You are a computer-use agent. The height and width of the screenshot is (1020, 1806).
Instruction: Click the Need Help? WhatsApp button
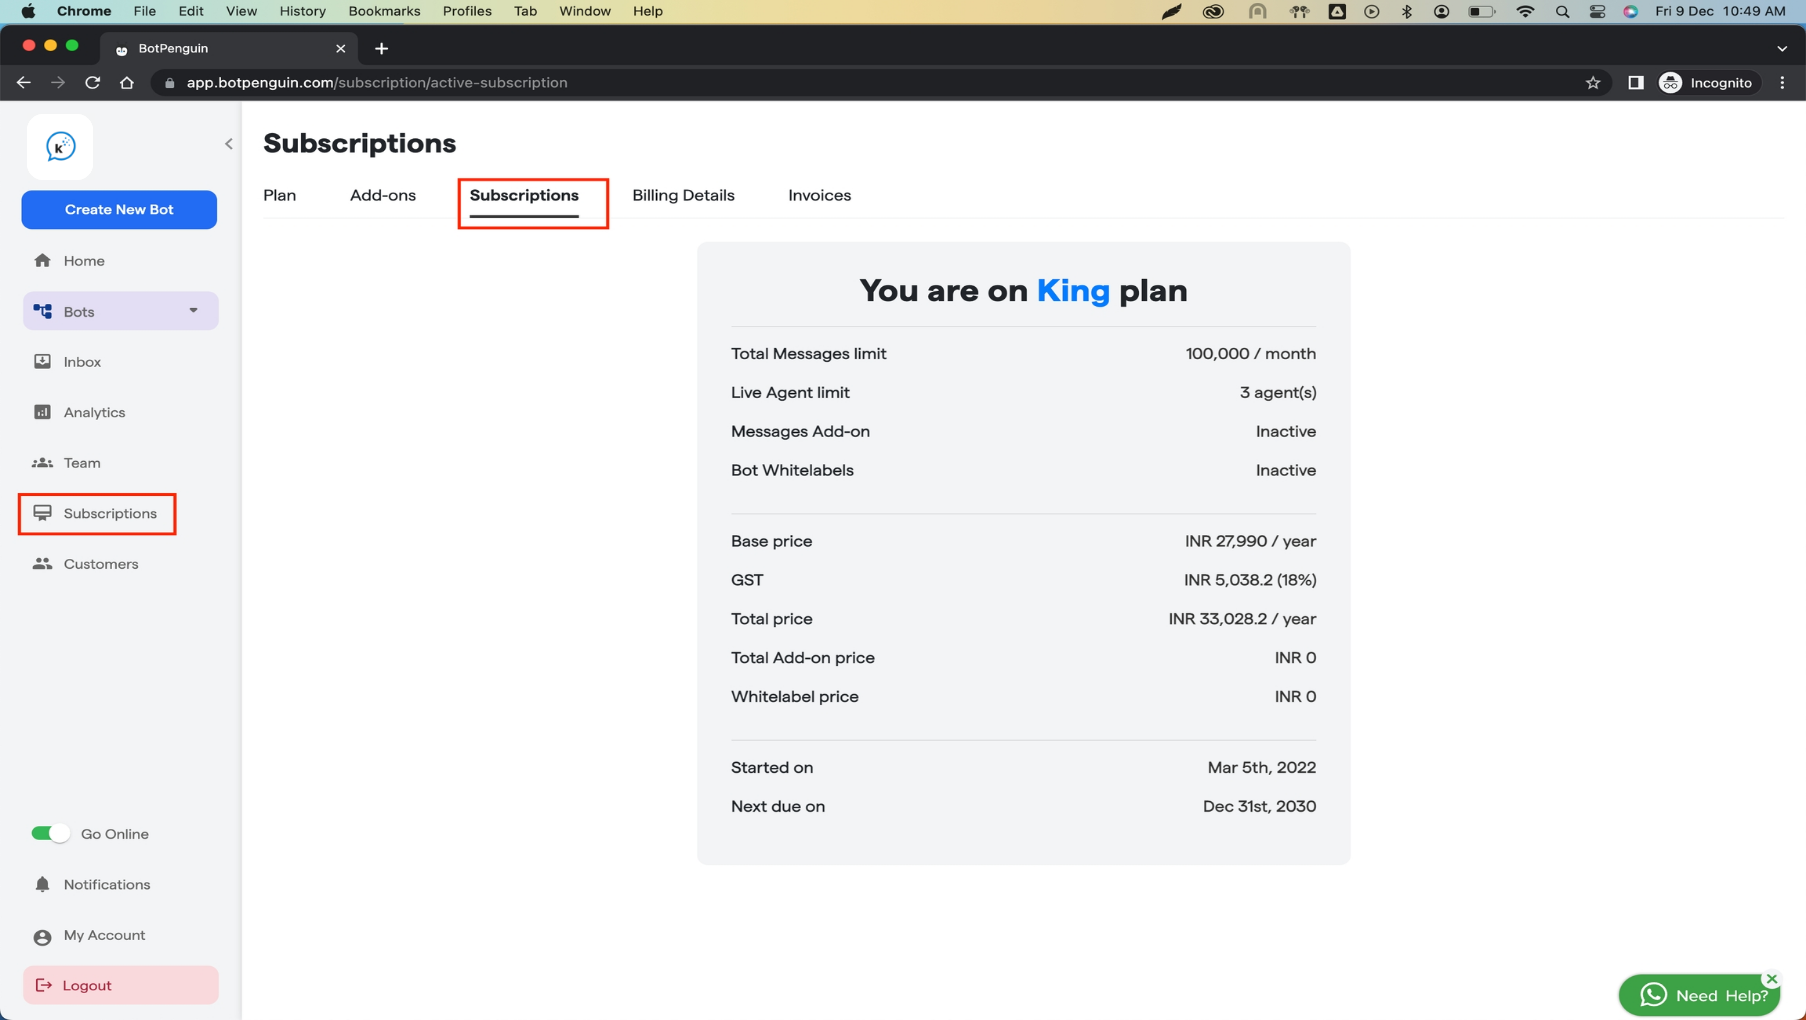(x=1700, y=995)
